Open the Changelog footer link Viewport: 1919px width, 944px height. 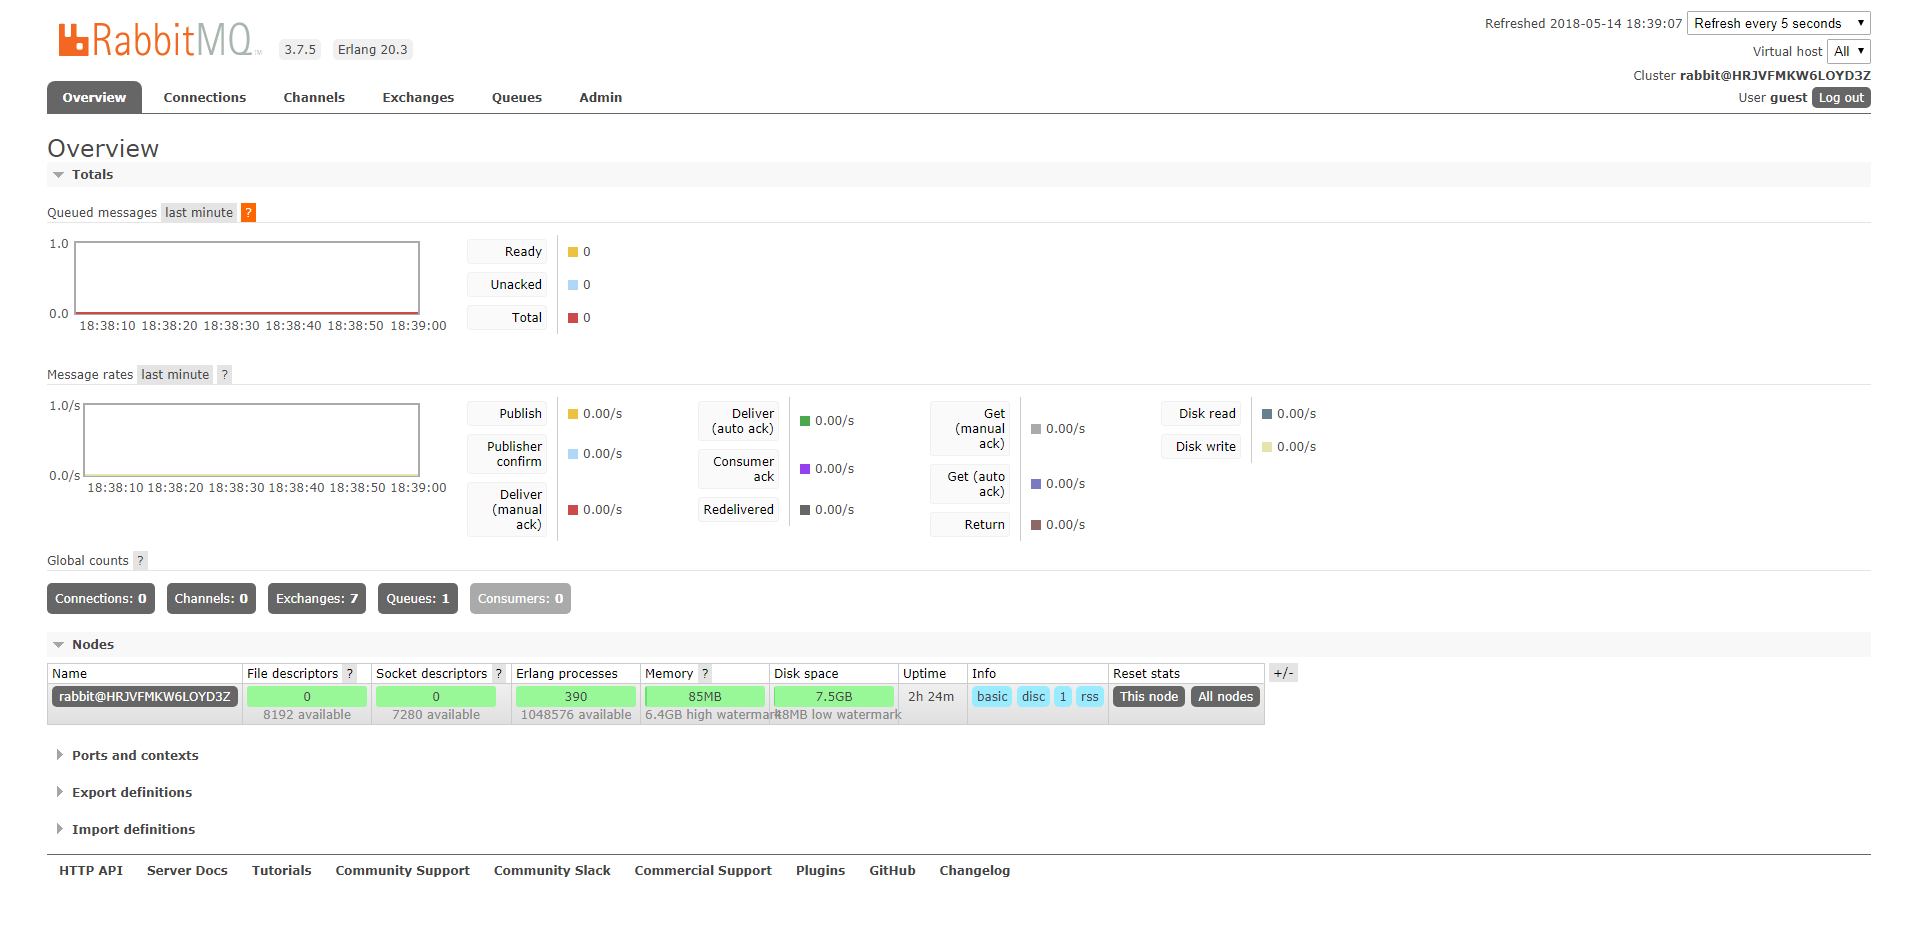(x=975, y=870)
